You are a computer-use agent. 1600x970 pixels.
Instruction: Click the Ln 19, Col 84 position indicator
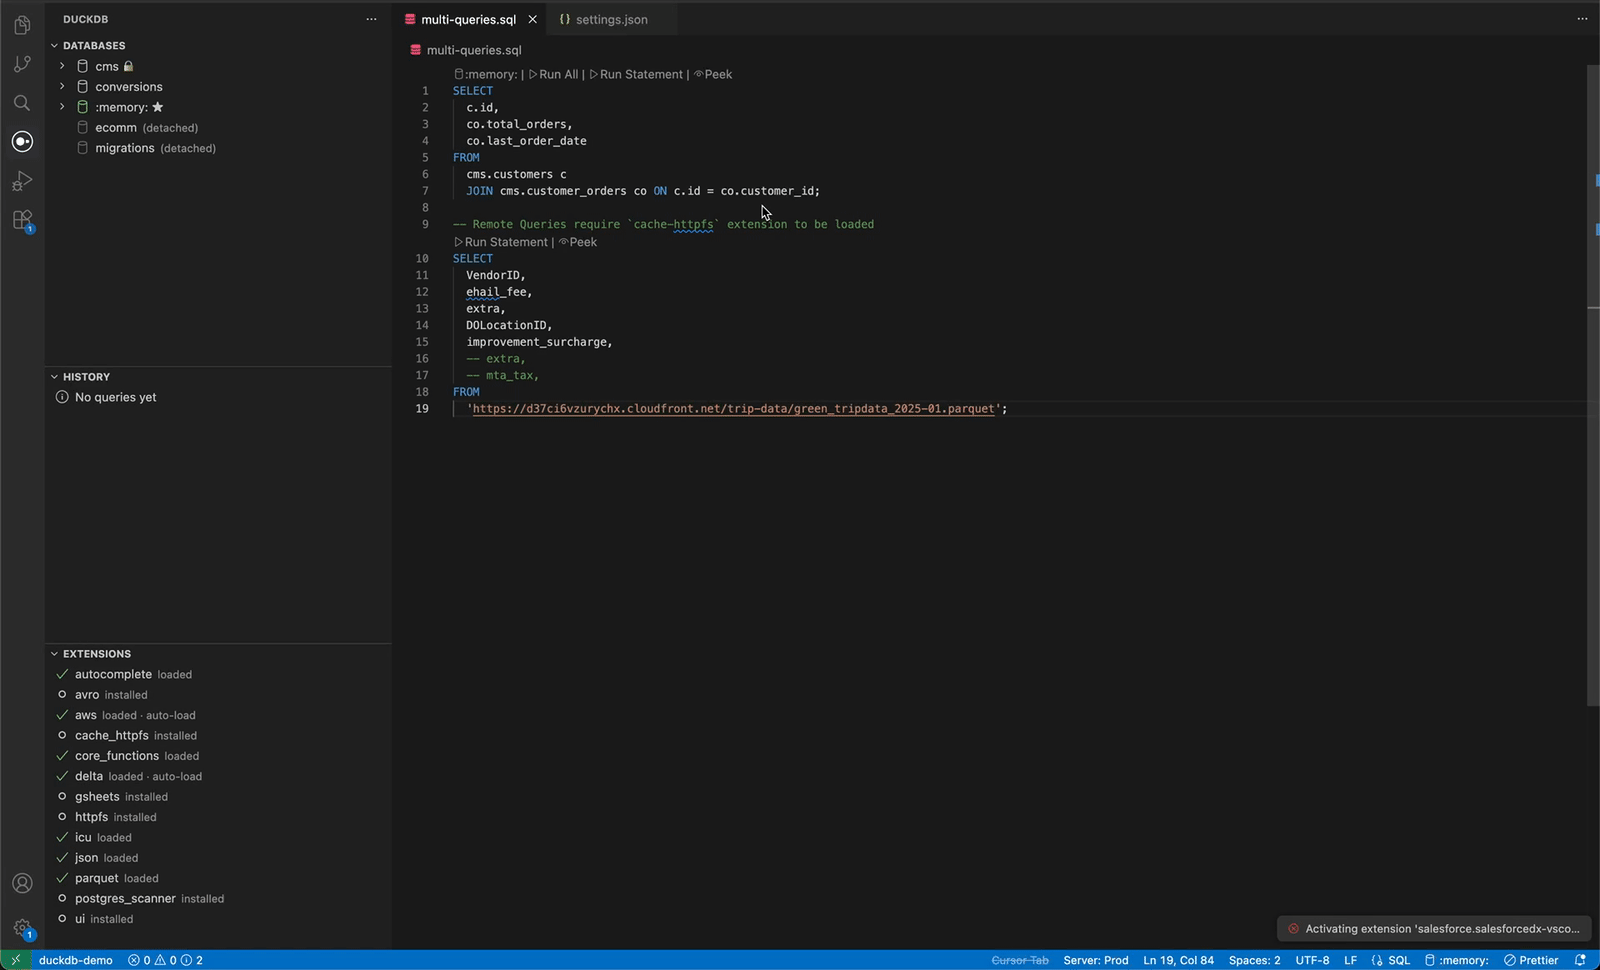(1178, 960)
